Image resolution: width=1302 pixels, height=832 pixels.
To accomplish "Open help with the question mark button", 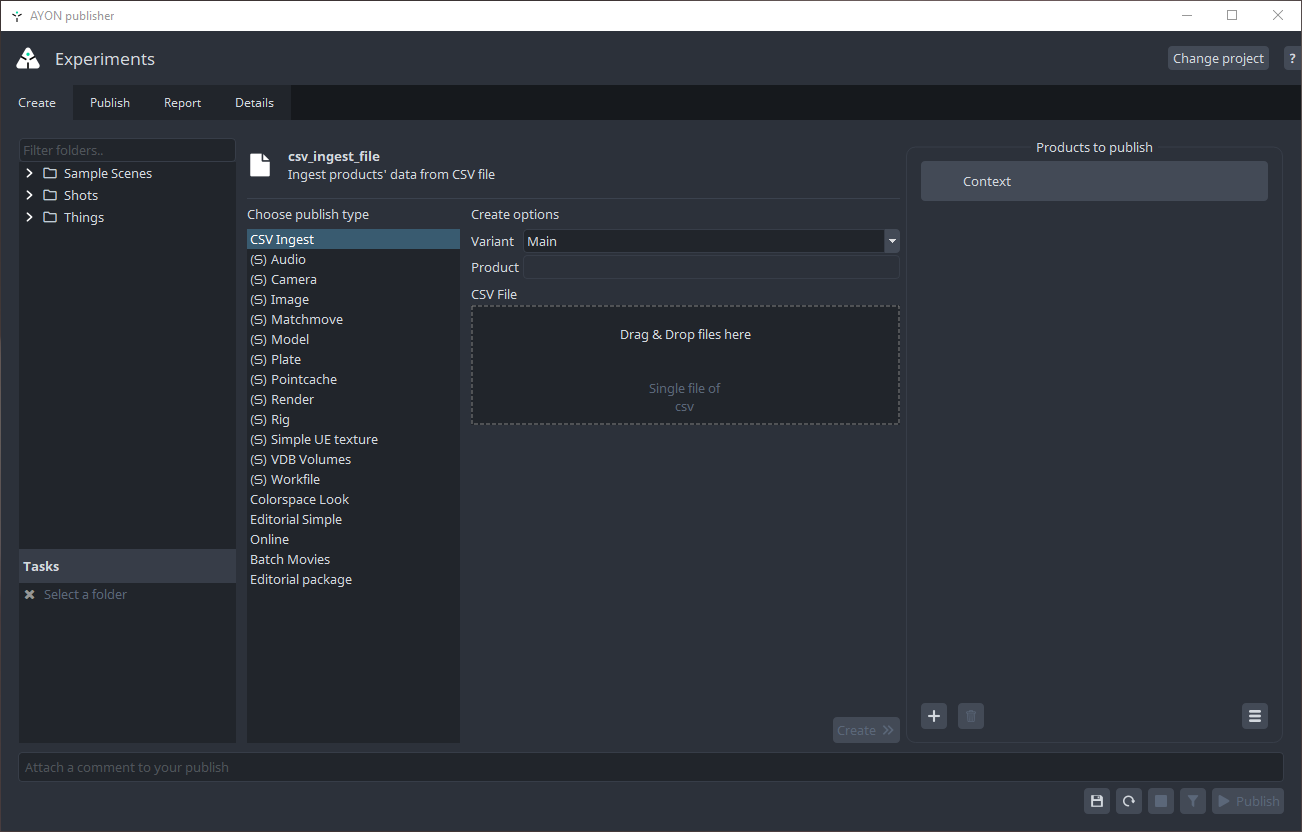I will pyautogui.click(x=1292, y=59).
